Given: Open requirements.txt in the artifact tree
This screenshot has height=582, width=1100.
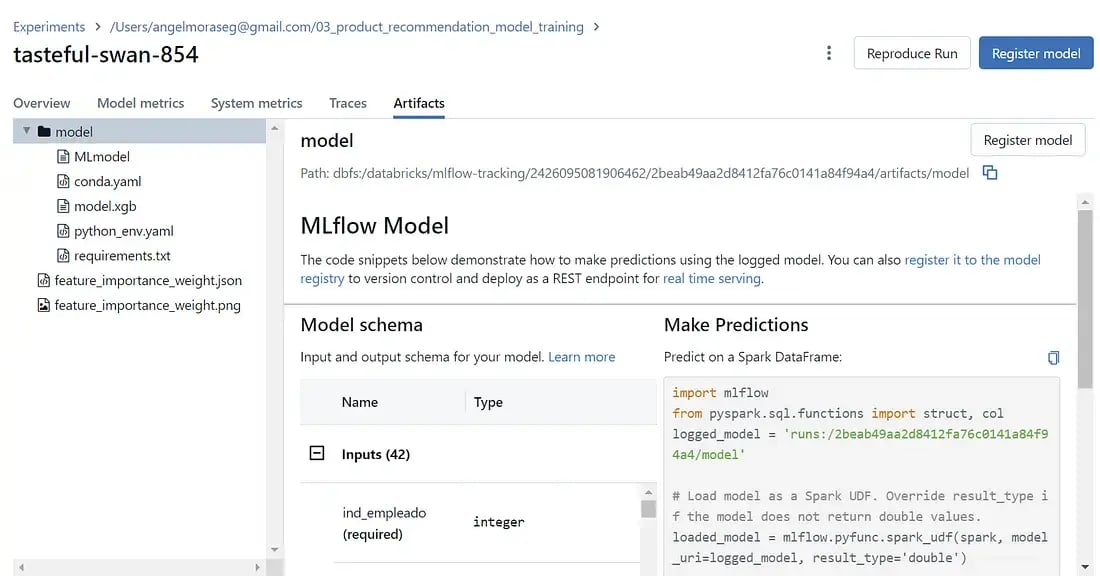Looking at the screenshot, I should coord(122,256).
